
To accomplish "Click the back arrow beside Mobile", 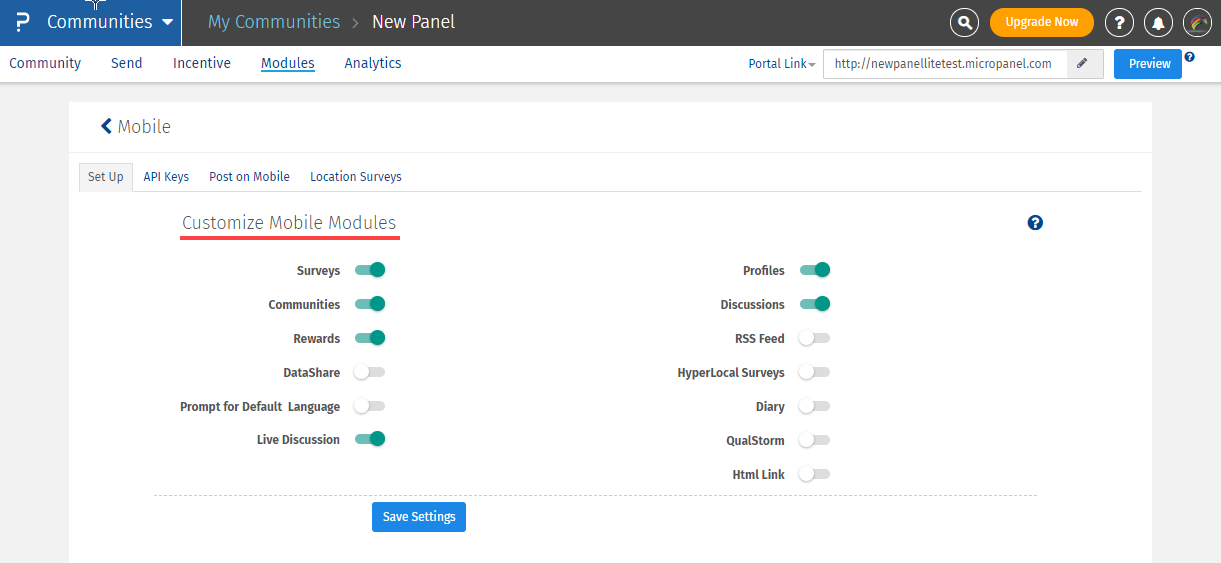I will pyautogui.click(x=106, y=126).
